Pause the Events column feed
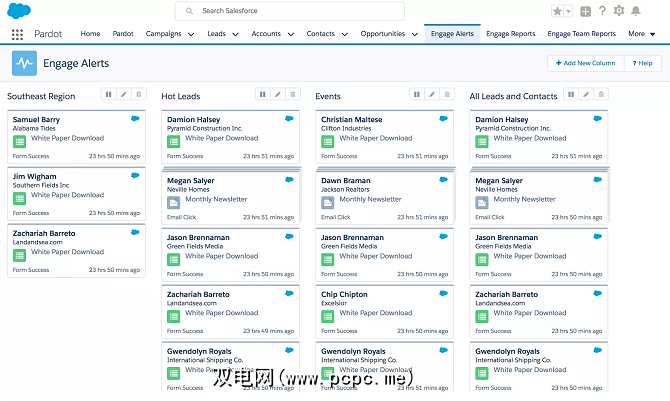 click(x=417, y=94)
